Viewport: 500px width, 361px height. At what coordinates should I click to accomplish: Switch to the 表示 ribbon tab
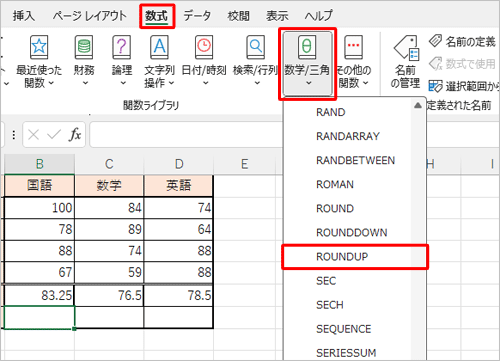(277, 16)
